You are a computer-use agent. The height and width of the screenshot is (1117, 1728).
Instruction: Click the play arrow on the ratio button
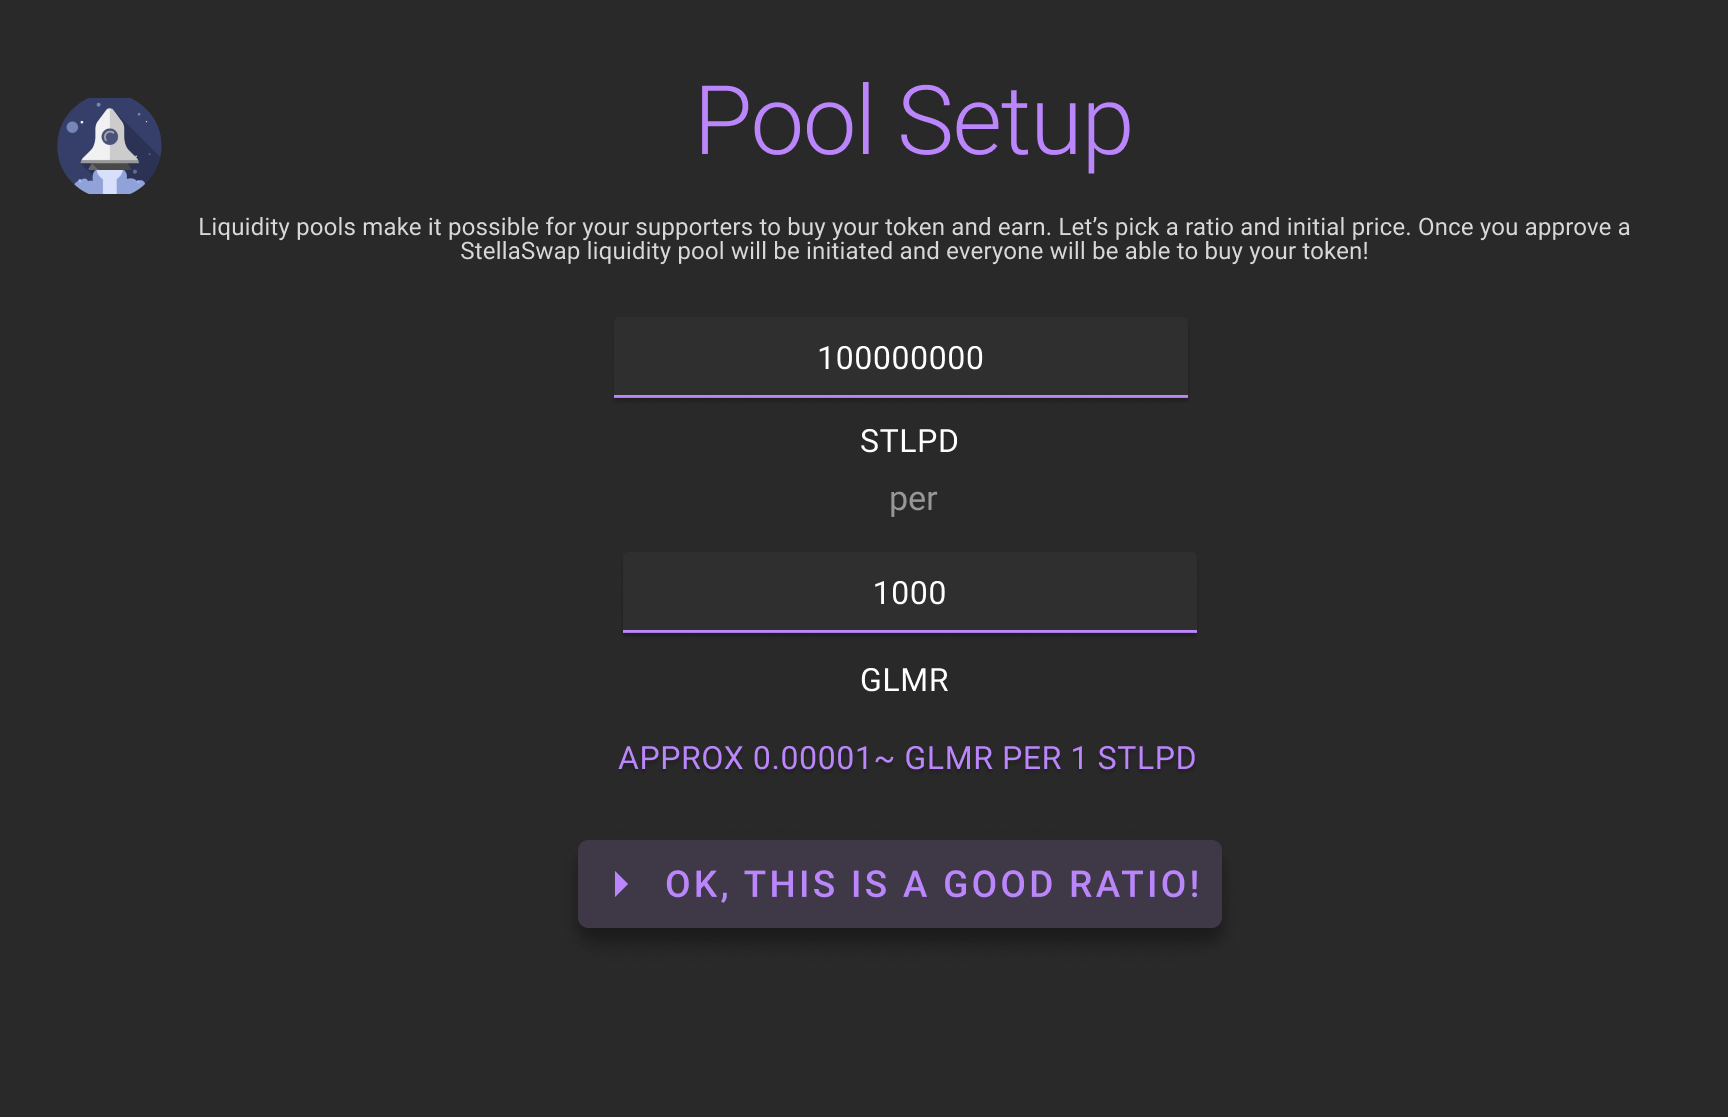[621, 884]
